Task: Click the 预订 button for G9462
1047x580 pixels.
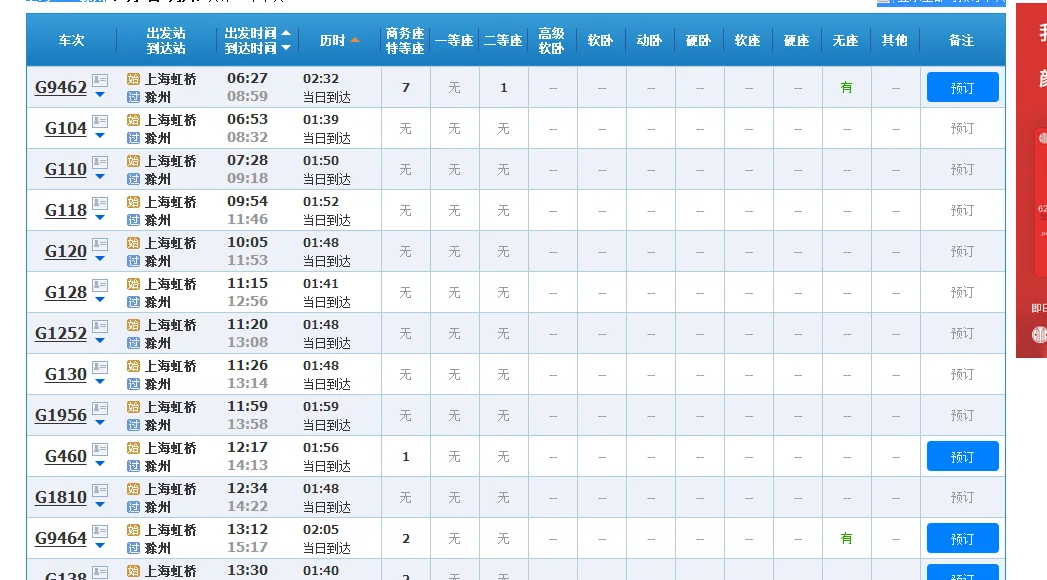Action: point(962,87)
